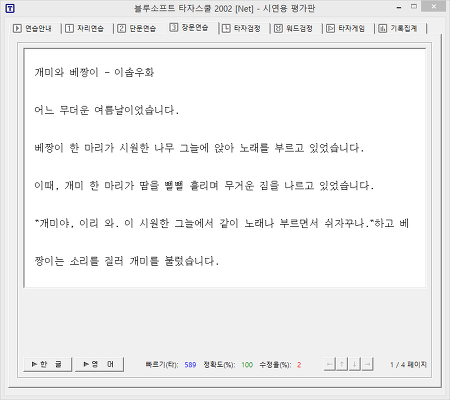450x400 pixels.
Task: Click the line beginning 베짱이 한 마리가 시원한
Action: pyautogui.click(x=199, y=148)
